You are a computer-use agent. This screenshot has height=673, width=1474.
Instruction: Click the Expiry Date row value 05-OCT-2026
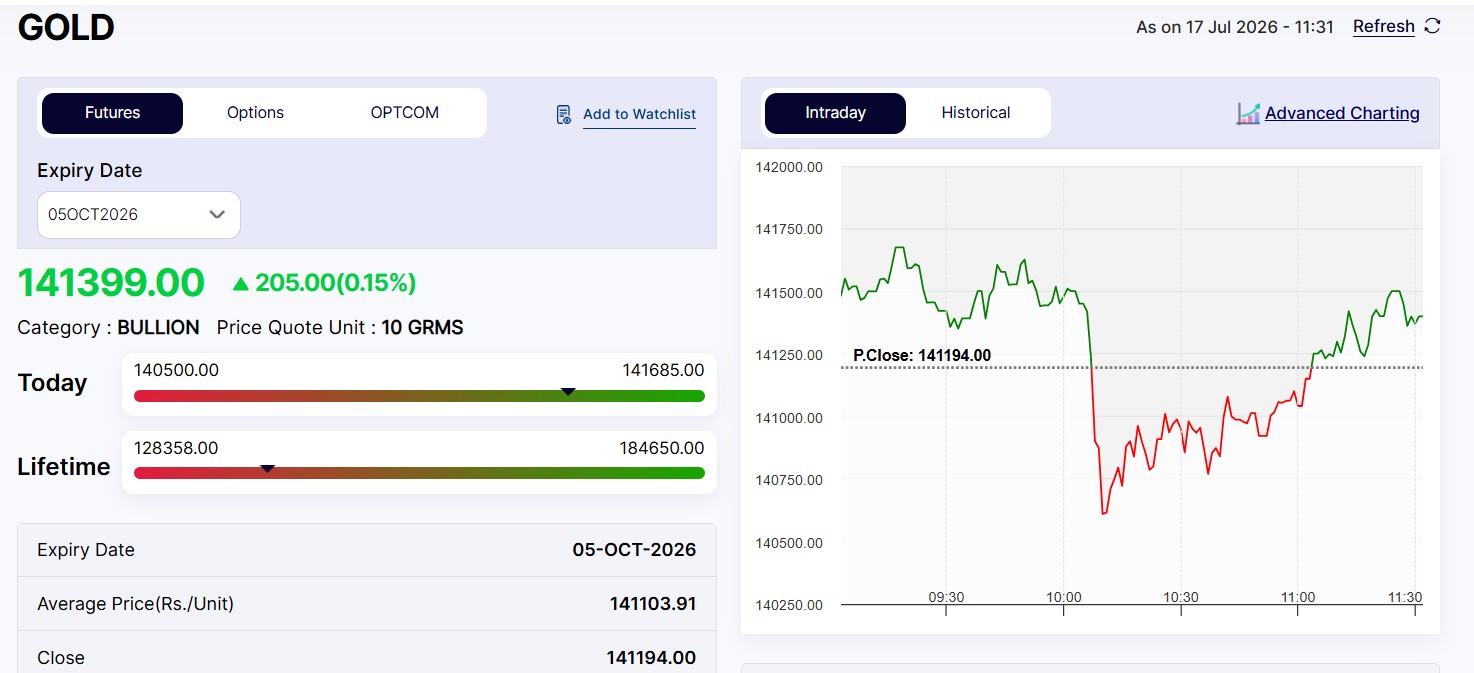point(634,550)
